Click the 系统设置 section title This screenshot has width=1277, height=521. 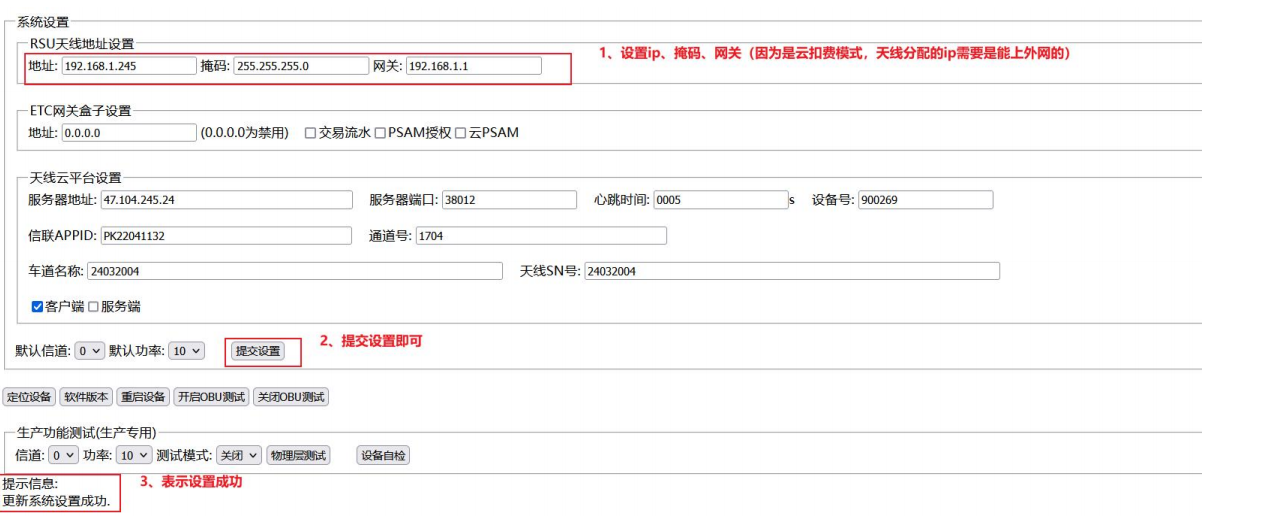[43, 22]
